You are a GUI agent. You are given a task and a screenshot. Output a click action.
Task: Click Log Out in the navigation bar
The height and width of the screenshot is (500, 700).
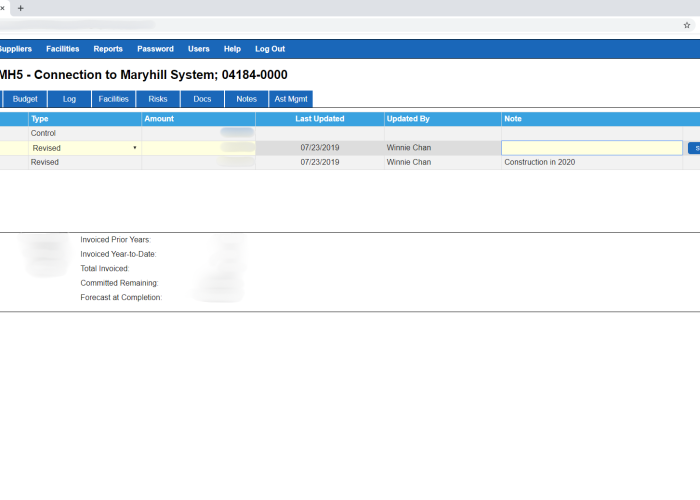point(270,49)
